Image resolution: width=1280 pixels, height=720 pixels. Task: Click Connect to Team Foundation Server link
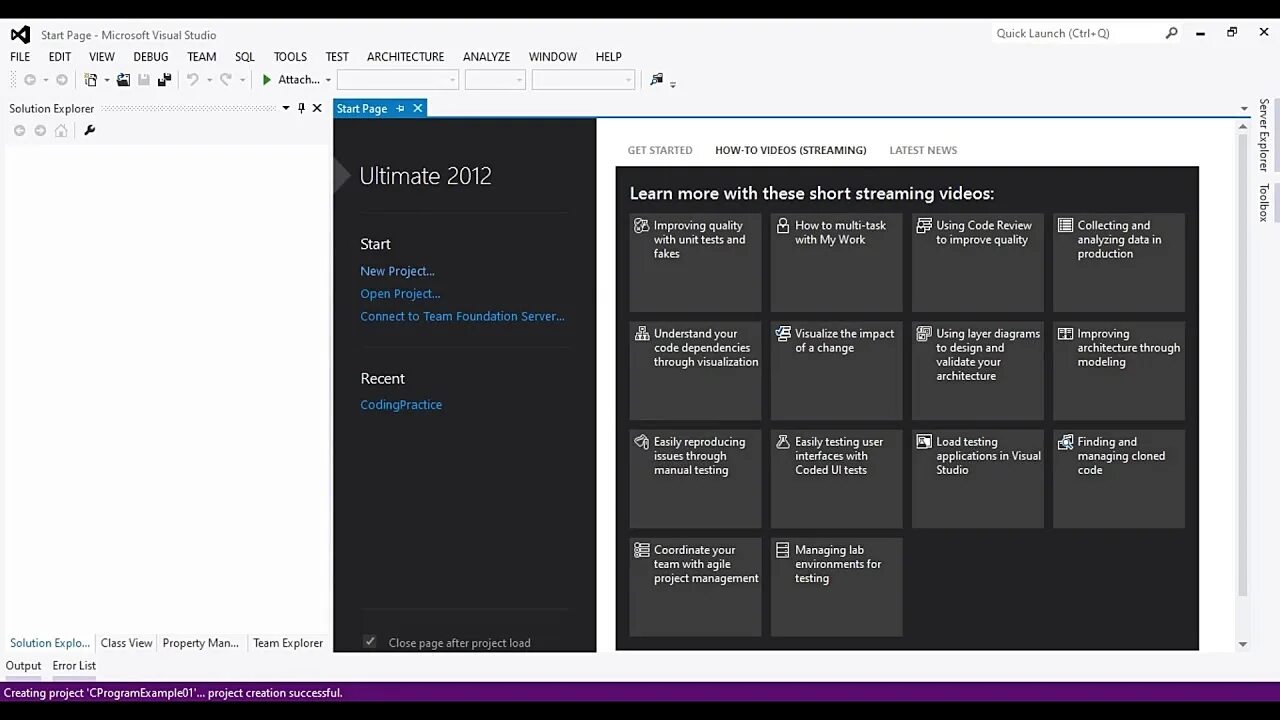(x=462, y=316)
